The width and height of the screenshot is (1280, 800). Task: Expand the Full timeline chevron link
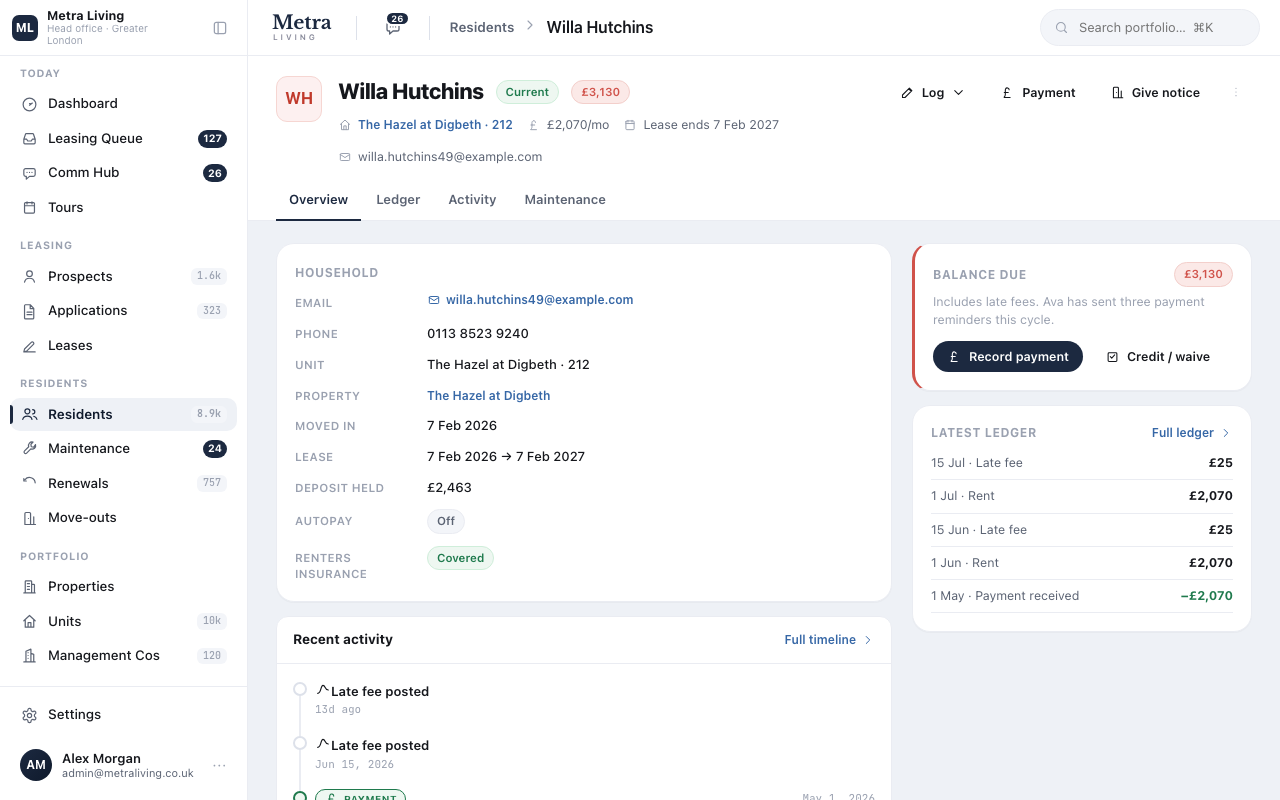(828, 640)
